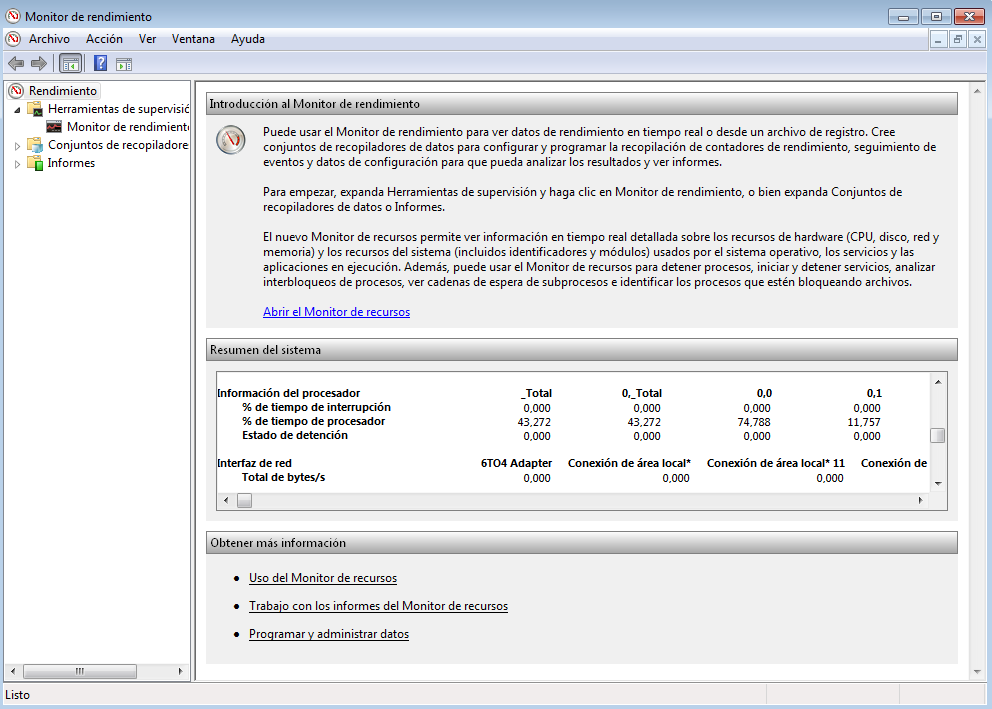Screen dimensions: 992x709
Task: Expand the Informes tree node
Action: [17, 163]
